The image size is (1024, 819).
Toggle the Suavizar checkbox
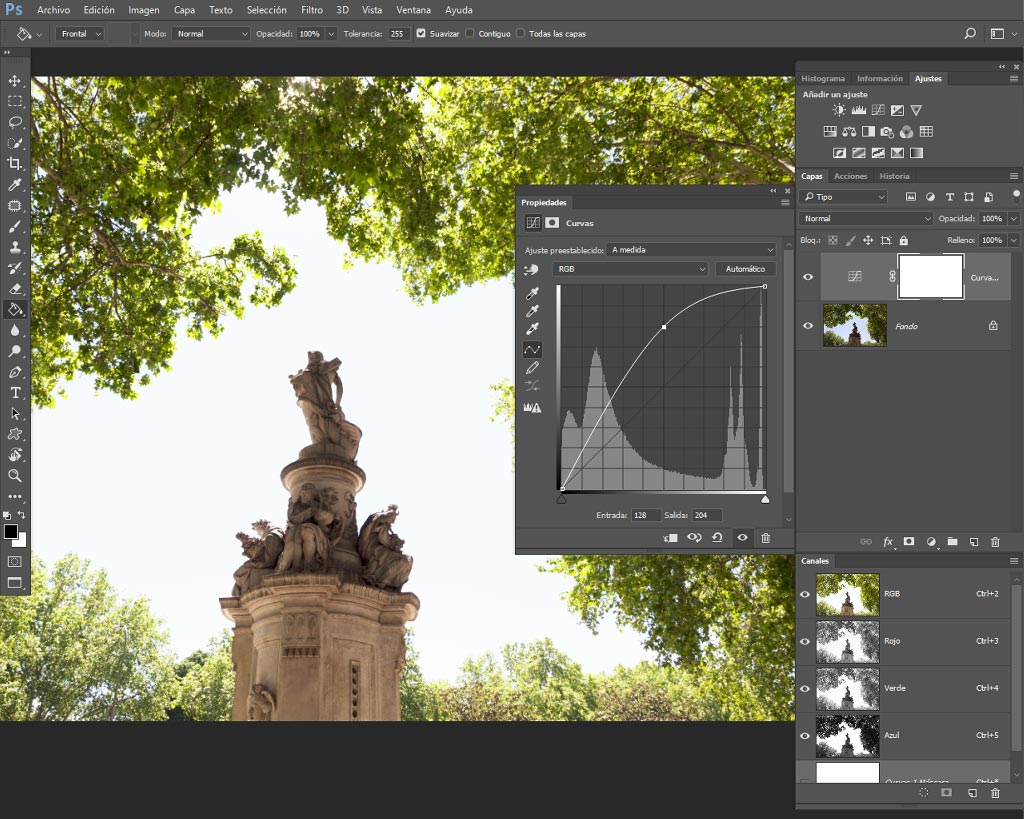(421, 33)
